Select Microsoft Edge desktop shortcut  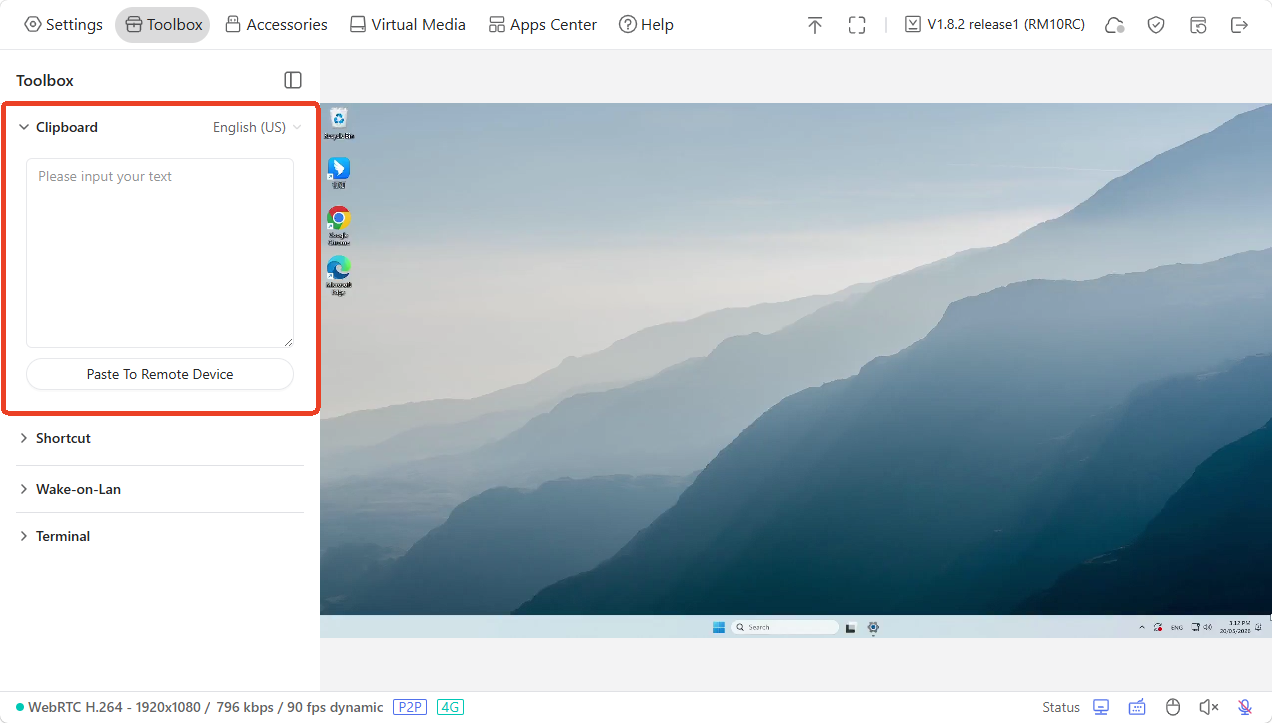pos(339,275)
